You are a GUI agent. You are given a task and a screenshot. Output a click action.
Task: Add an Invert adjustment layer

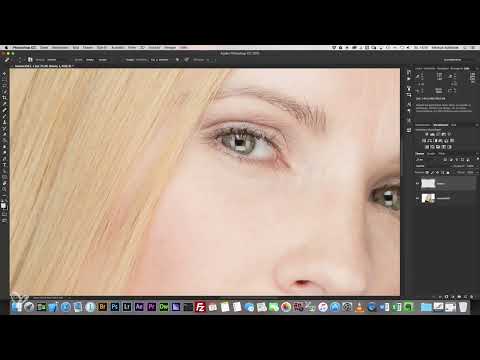pyautogui.click(x=427, y=147)
